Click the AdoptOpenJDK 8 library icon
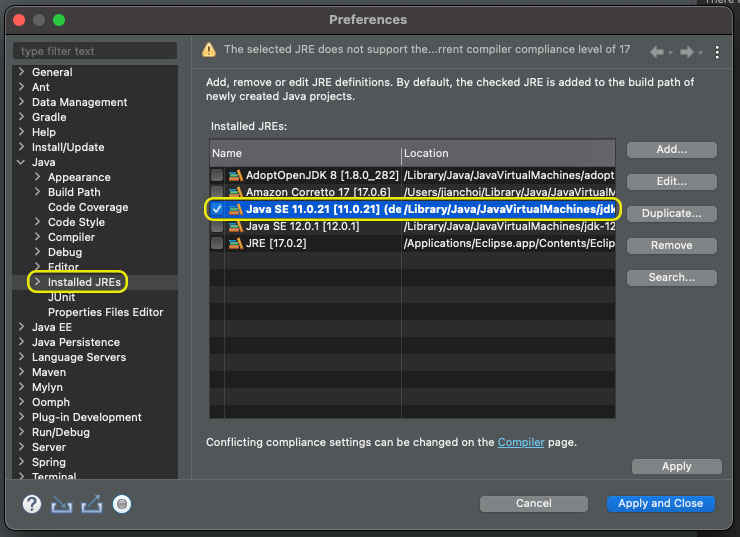The image size is (740, 537). pyautogui.click(x=235, y=176)
